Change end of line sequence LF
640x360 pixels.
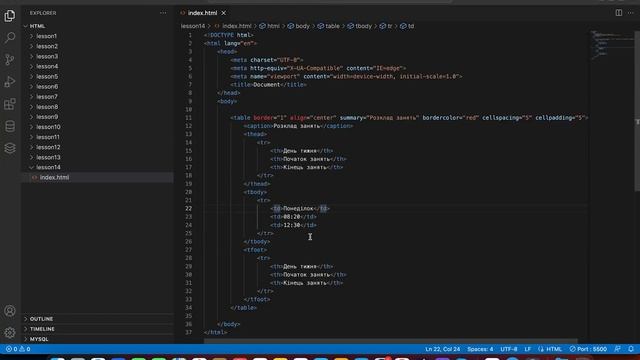click(527, 349)
